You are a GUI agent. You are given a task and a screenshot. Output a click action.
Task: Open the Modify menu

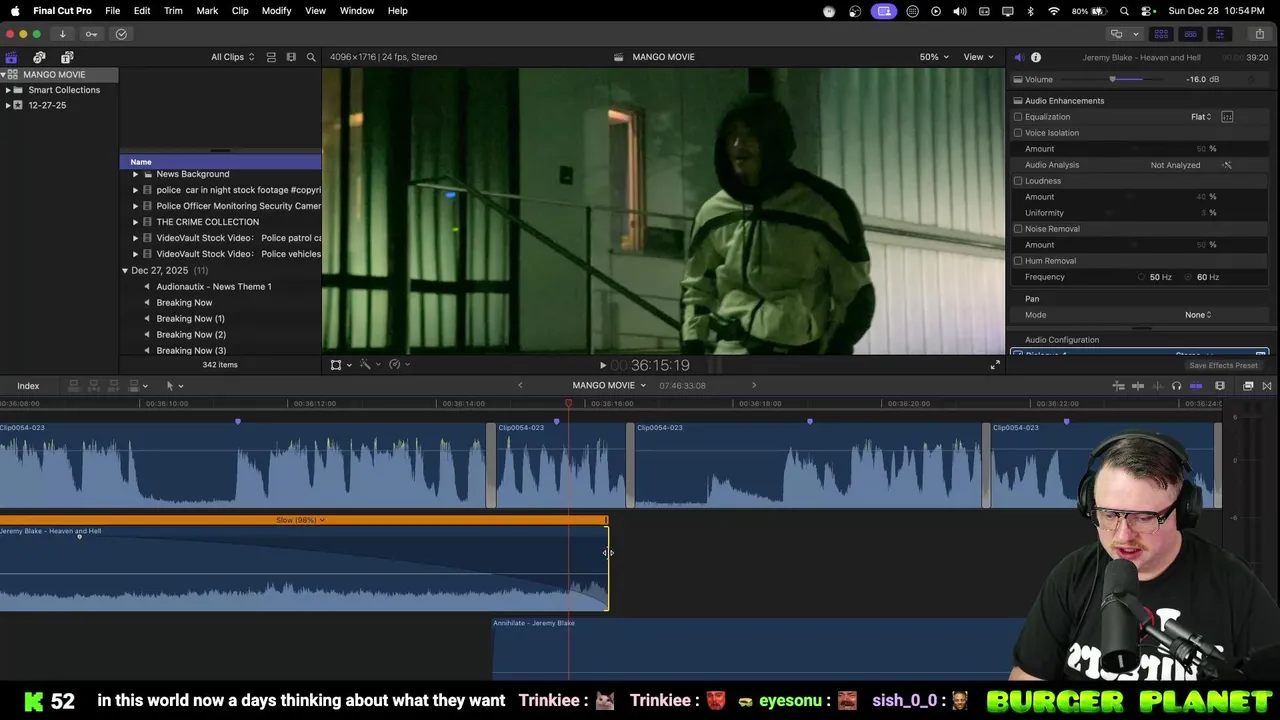(276, 11)
